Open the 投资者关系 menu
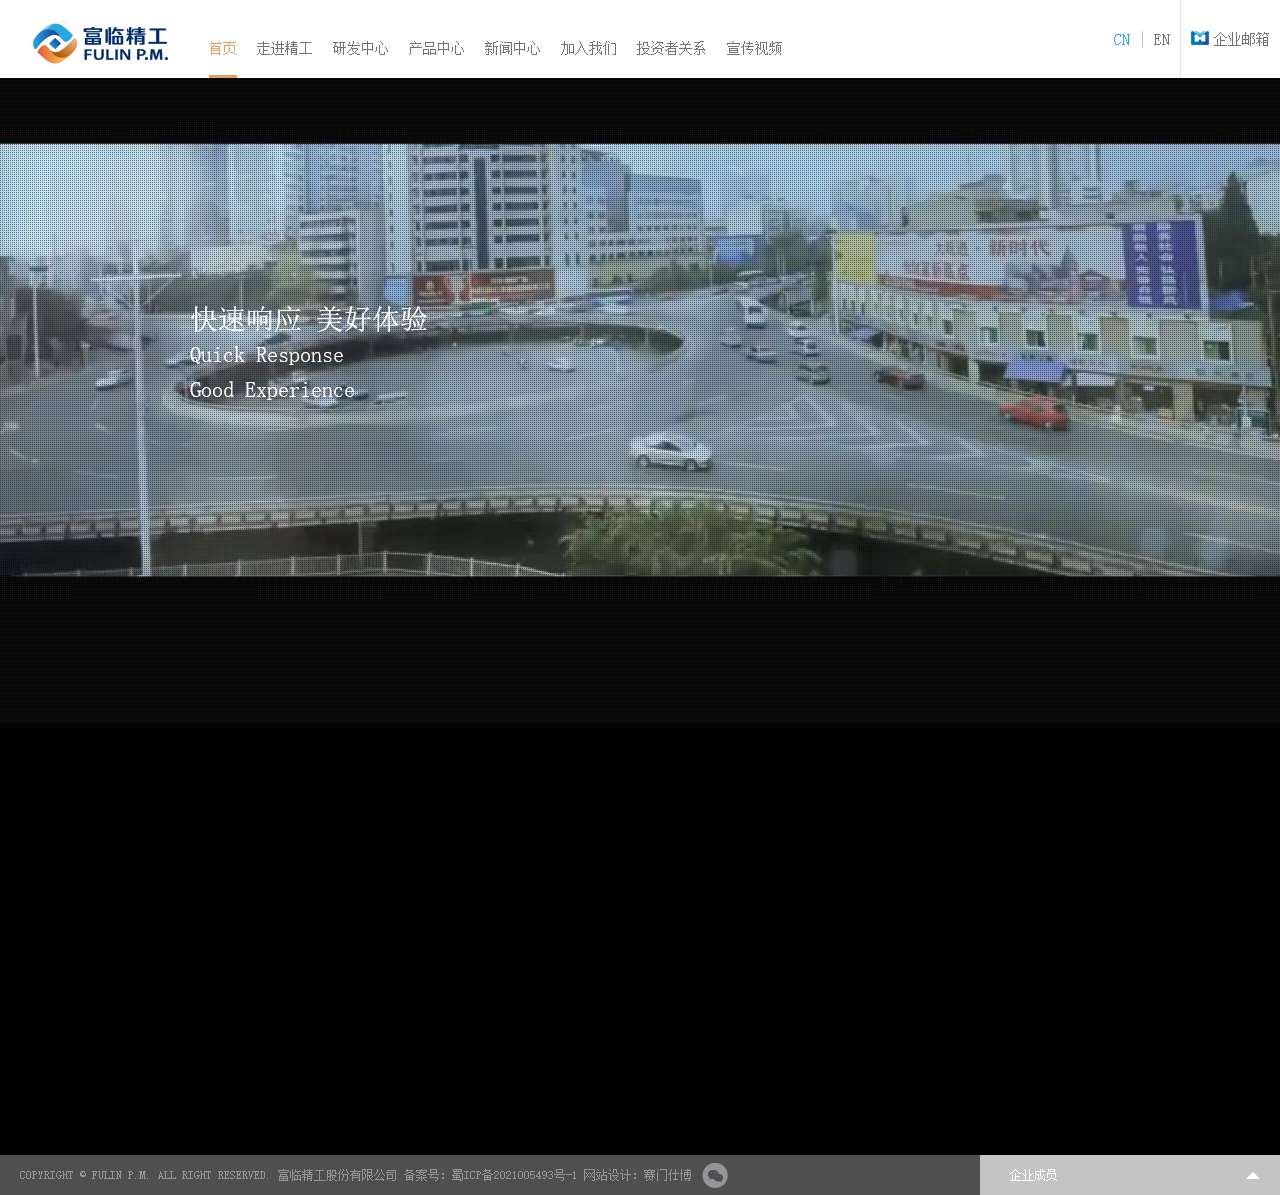The height and width of the screenshot is (1195, 1280). pyautogui.click(x=671, y=48)
